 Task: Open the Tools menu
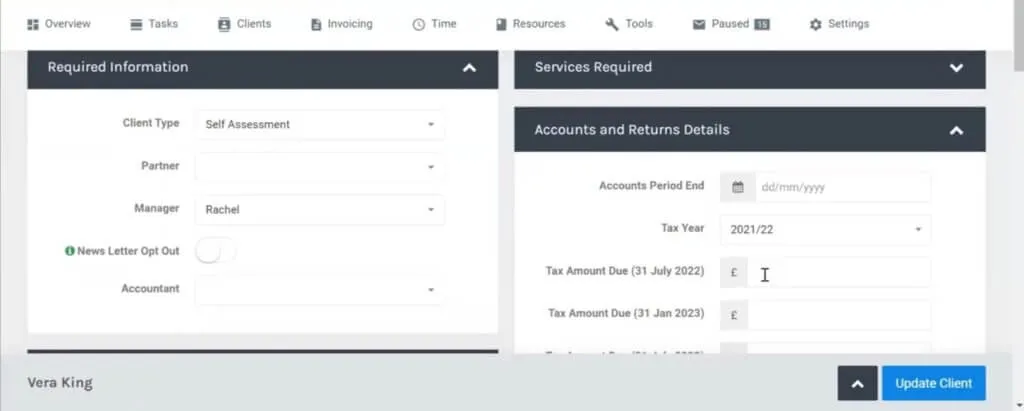630,24
